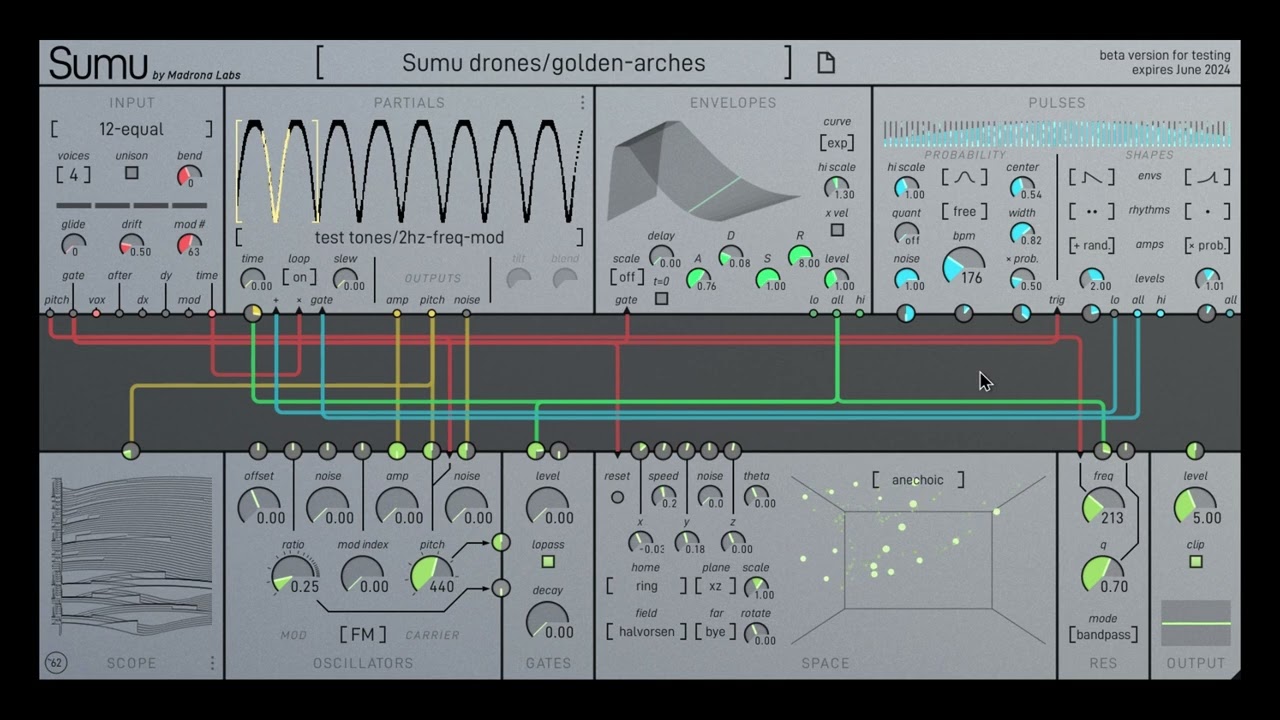1280x720 pixels.
Task: Open the 12-equal tuning selector
Action: (133, 129)
